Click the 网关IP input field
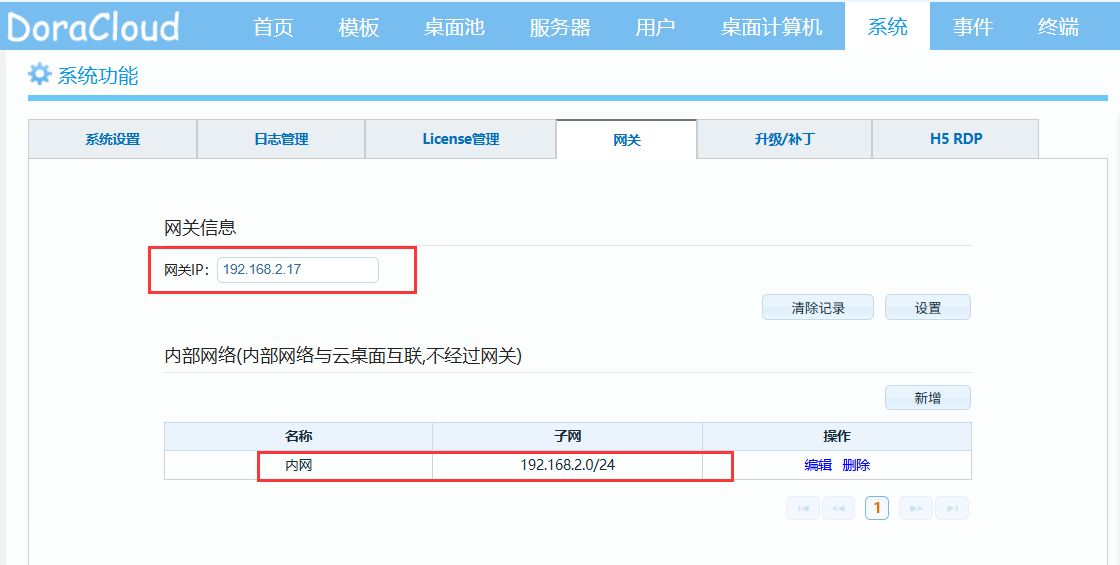Viewport: 1120px width, 565px height. pyautogui.click(x=298, y=270)
